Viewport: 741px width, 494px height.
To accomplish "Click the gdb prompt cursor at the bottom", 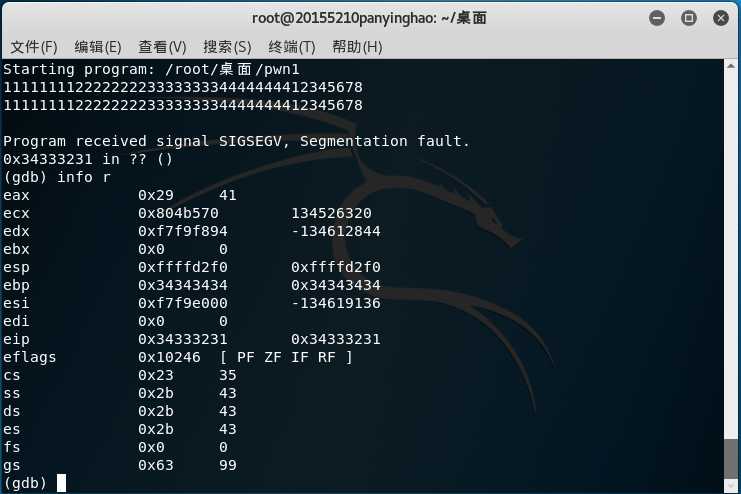I will click(61, 483).
